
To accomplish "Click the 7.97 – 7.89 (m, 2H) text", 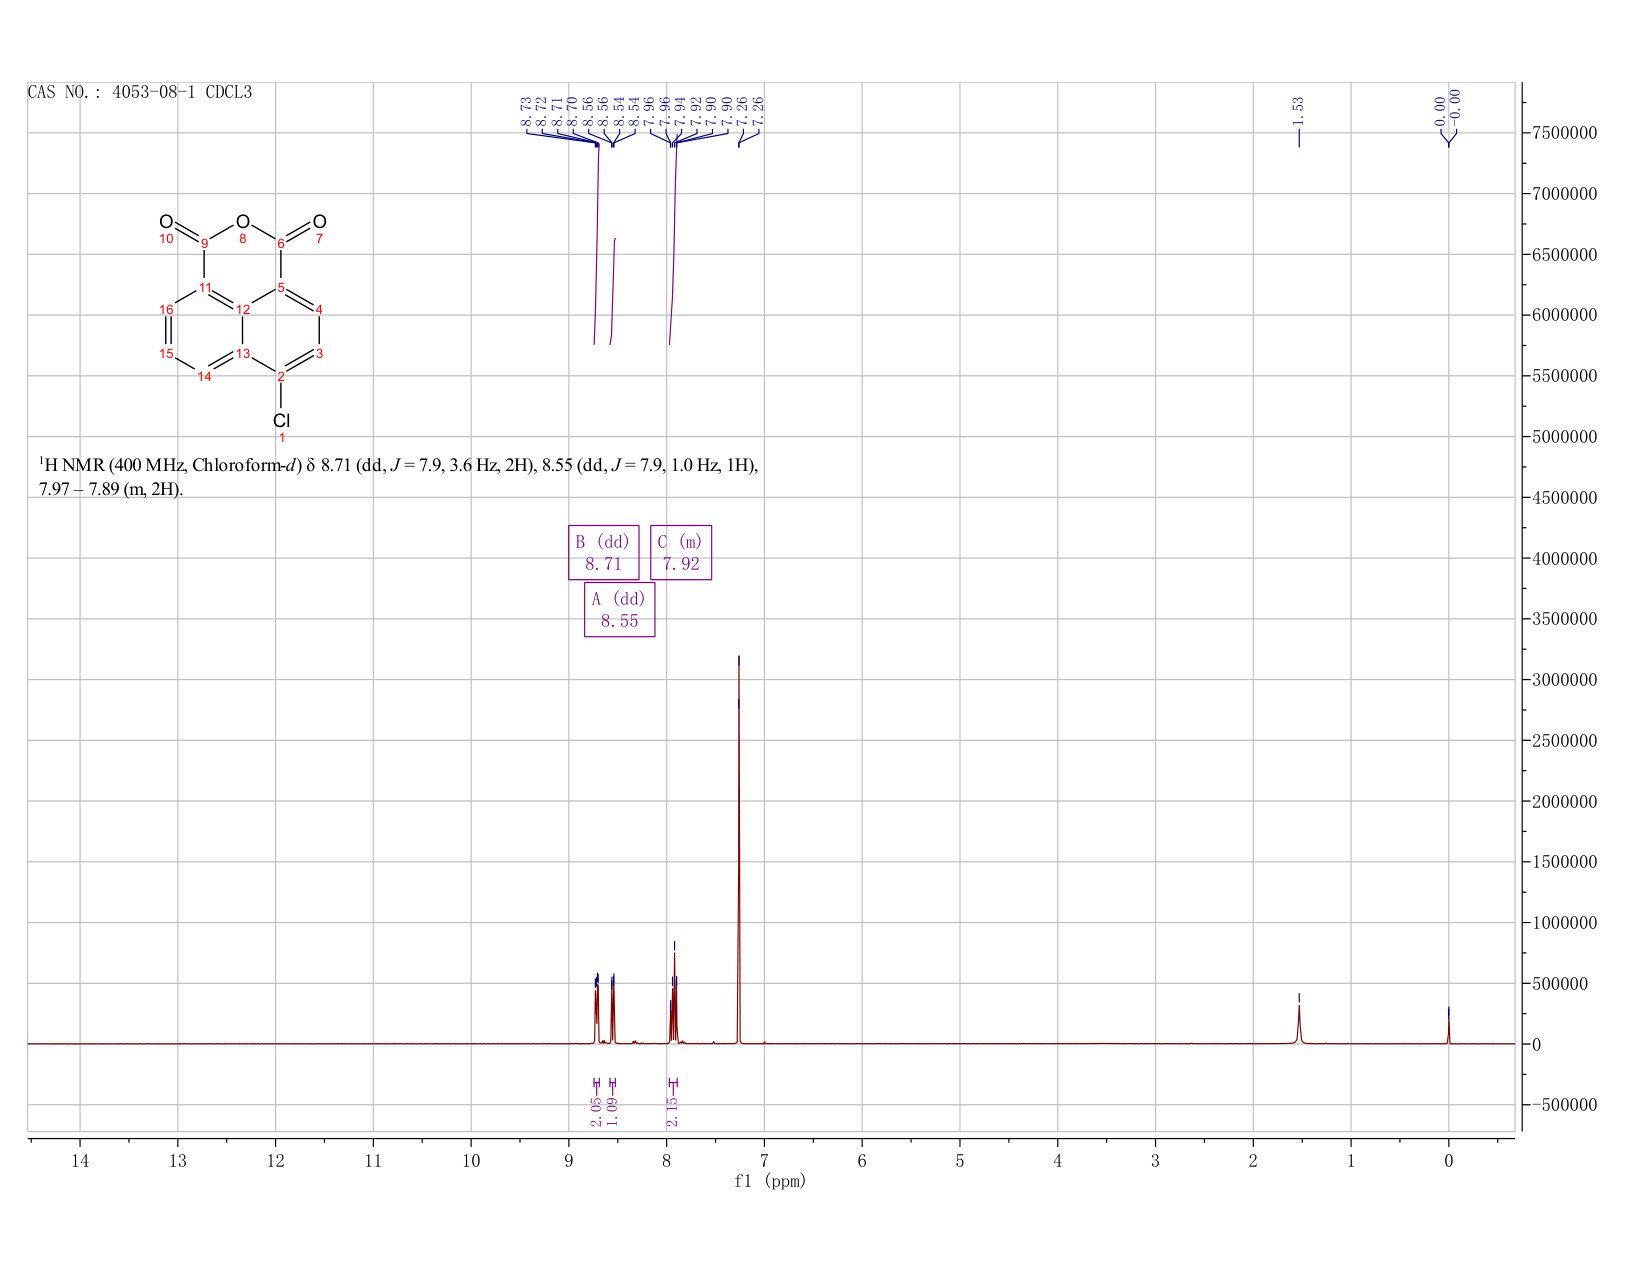I will pyautogui.click(x=111, y=490).
